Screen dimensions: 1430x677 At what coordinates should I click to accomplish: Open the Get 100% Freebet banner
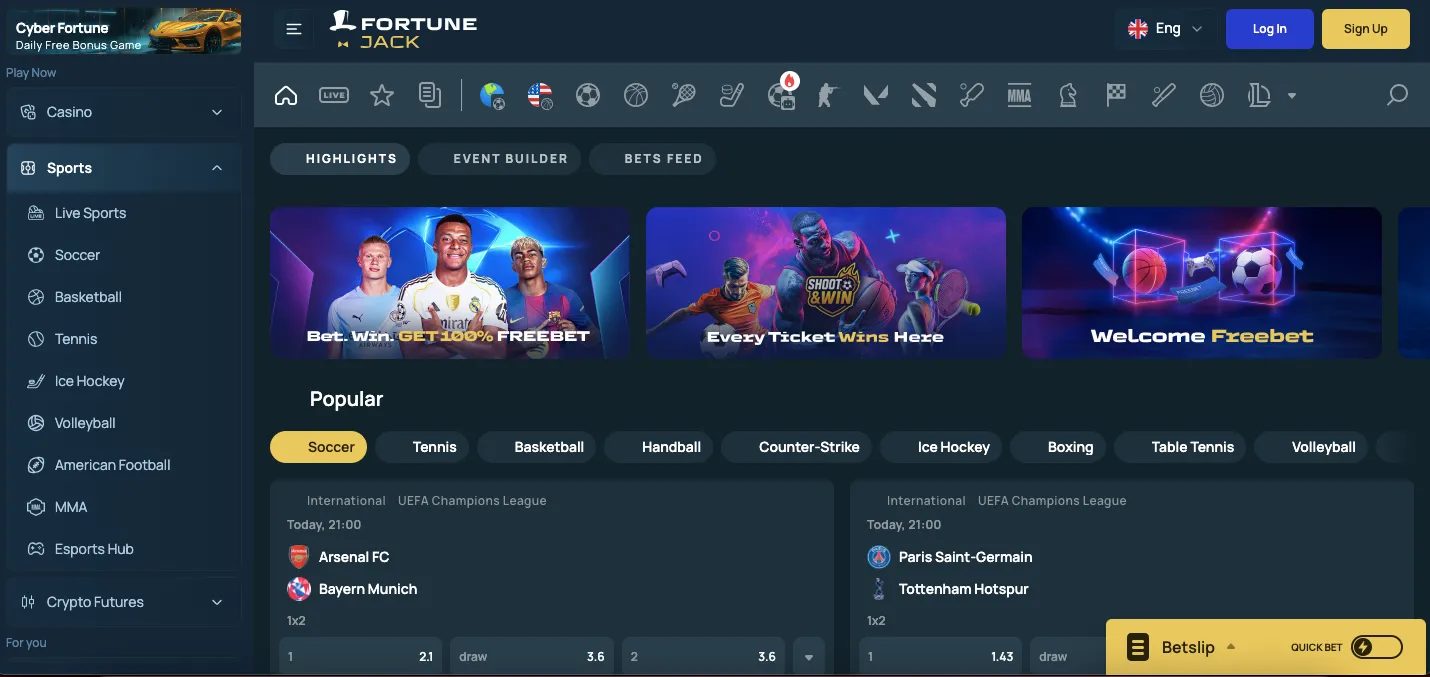[x=450, y=283]
